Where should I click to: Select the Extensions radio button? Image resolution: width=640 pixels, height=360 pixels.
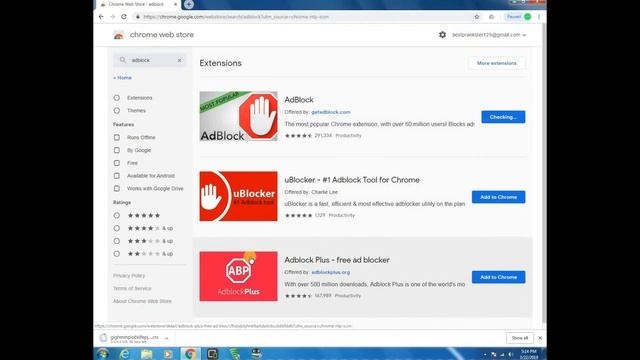pos(117,98)
